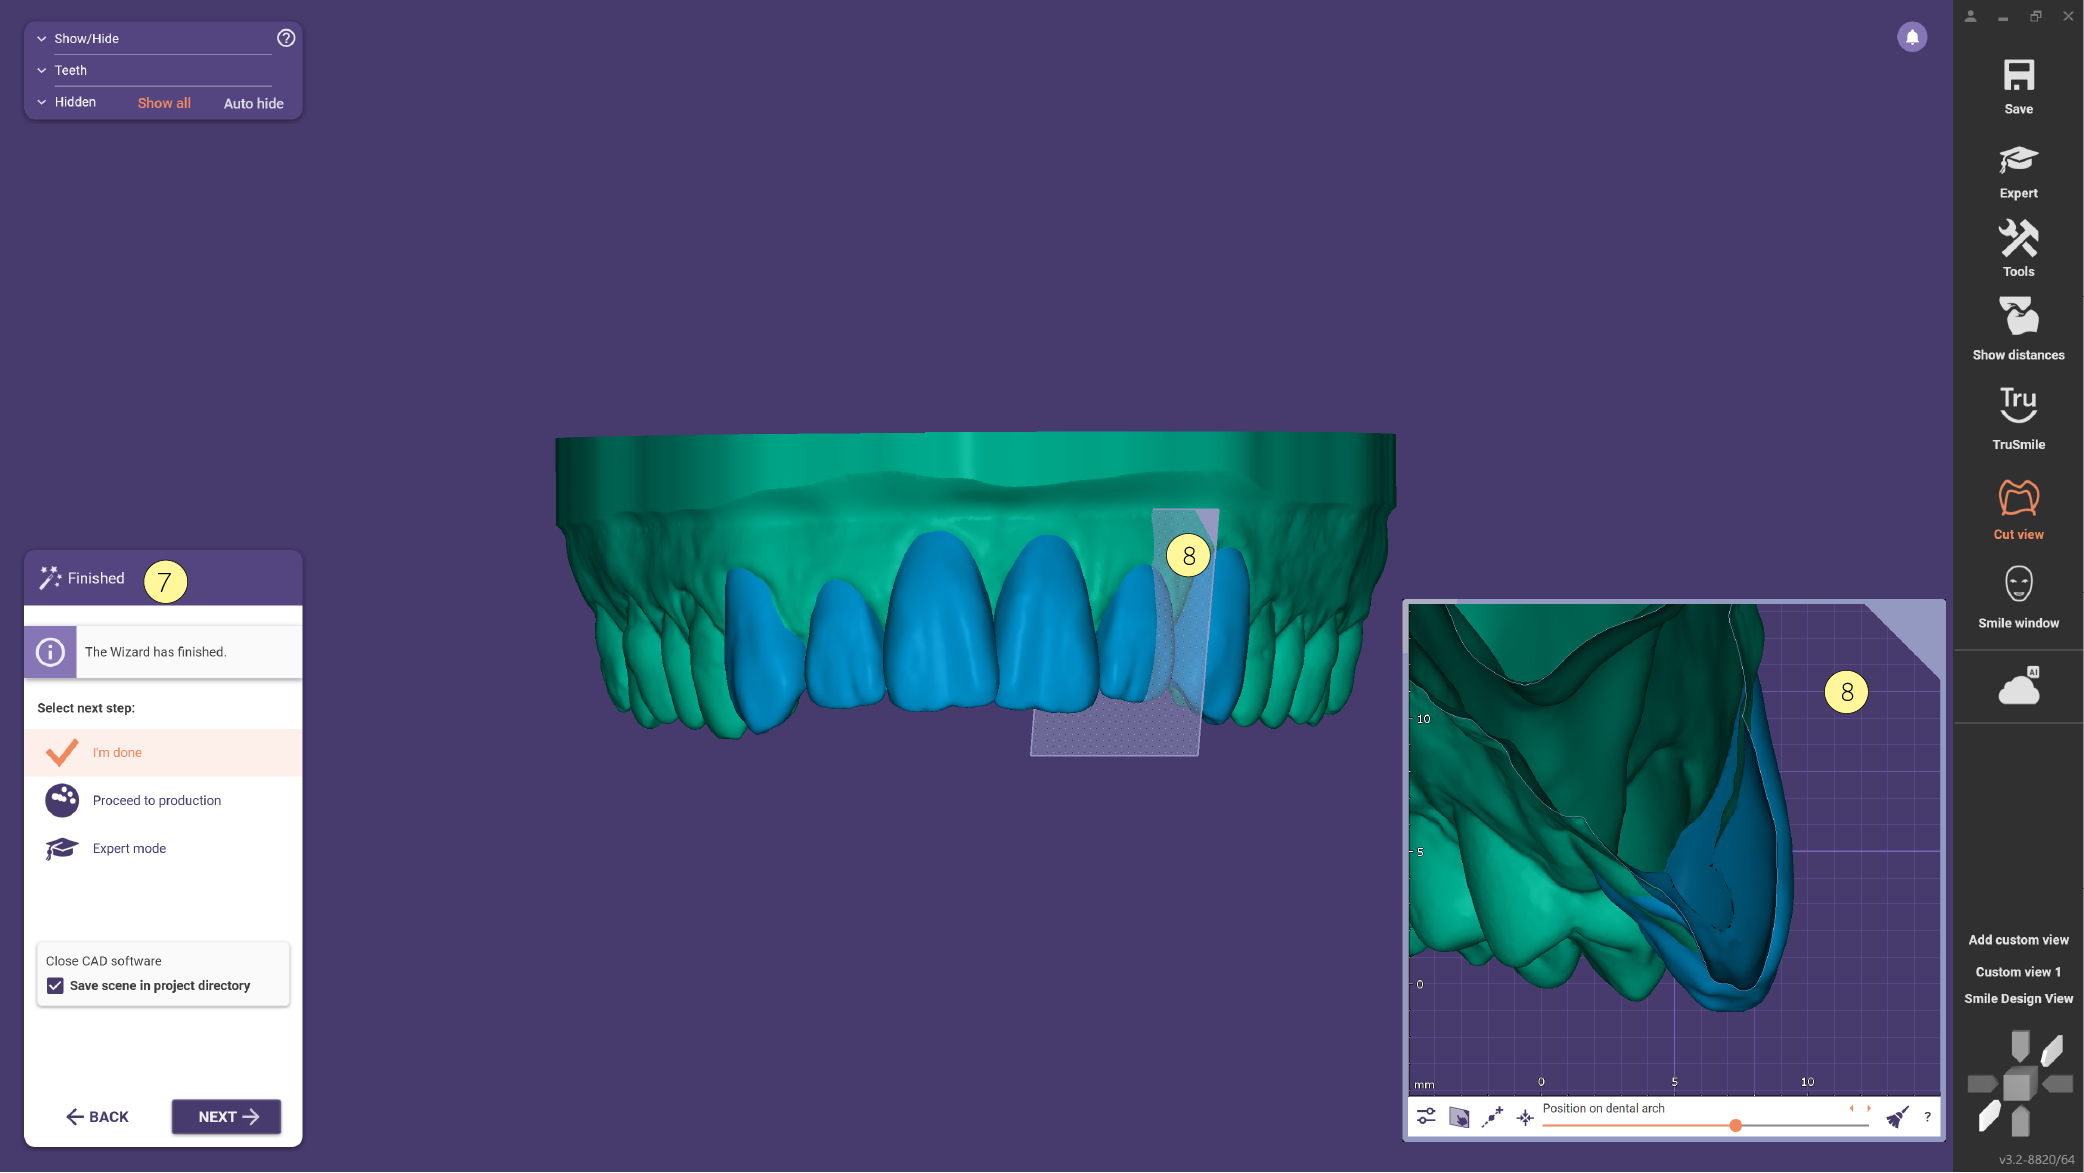2084x1173 pixels.
Task: Expand the Hidden section chevron
Action: point(42,102)
